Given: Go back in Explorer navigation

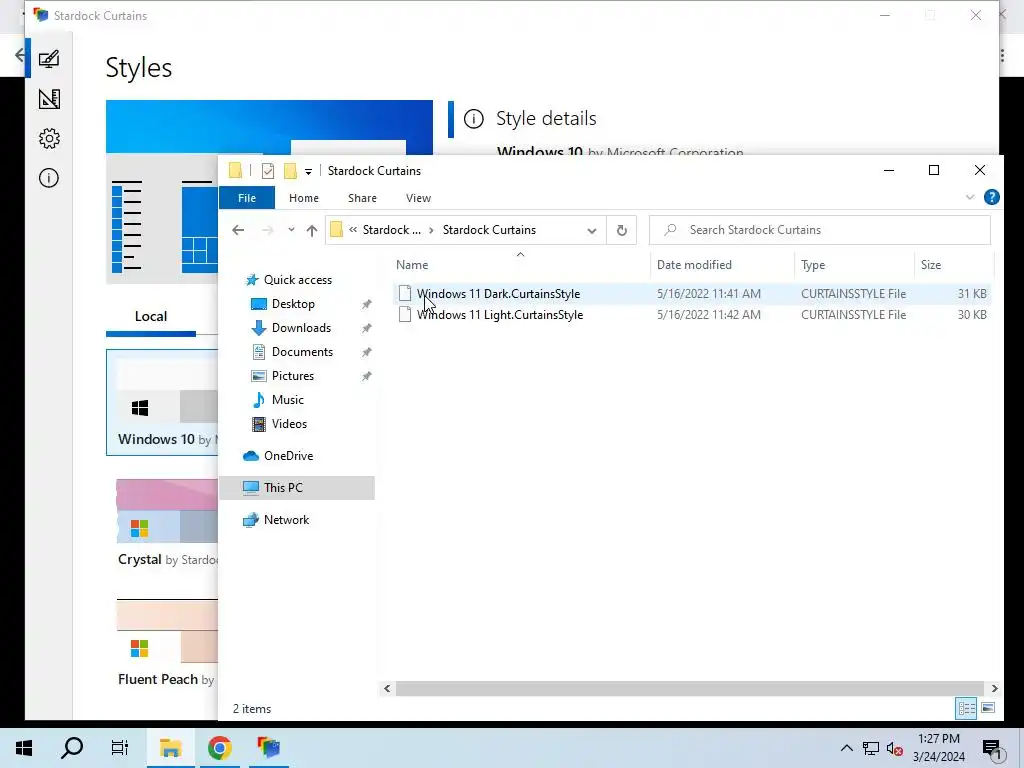Looking at the screenshot, I should (238, 230).
